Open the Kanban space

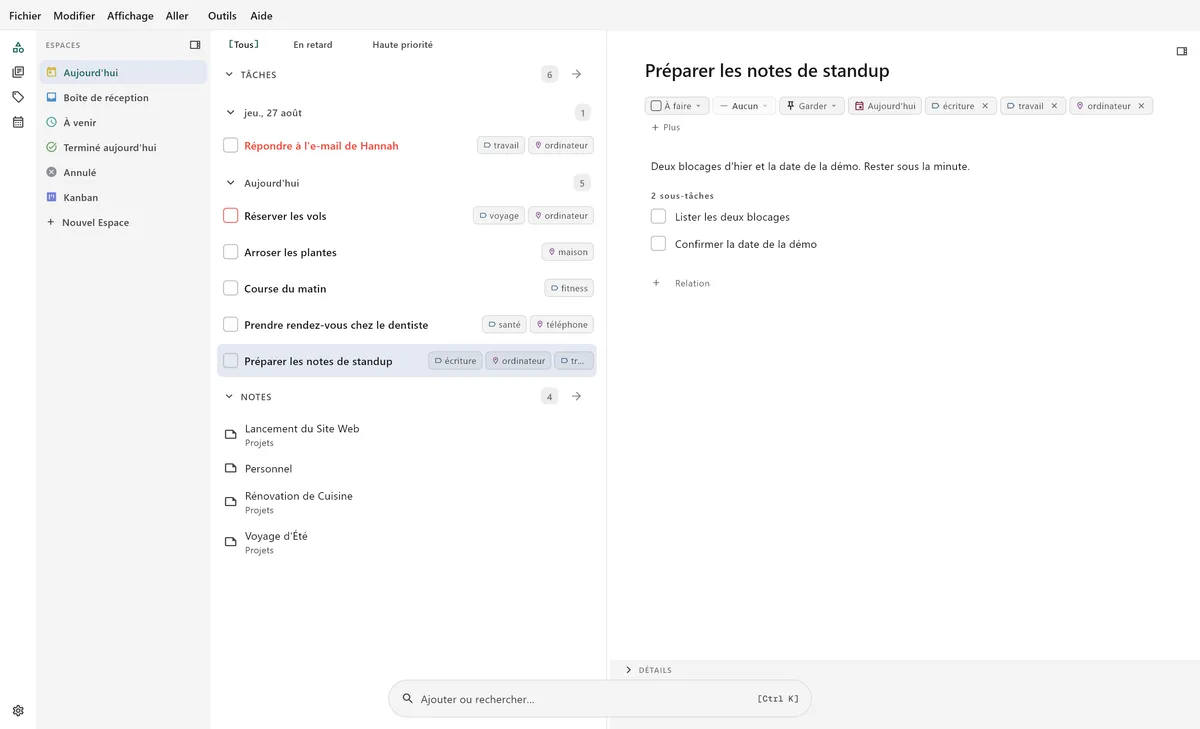(123, 198)
